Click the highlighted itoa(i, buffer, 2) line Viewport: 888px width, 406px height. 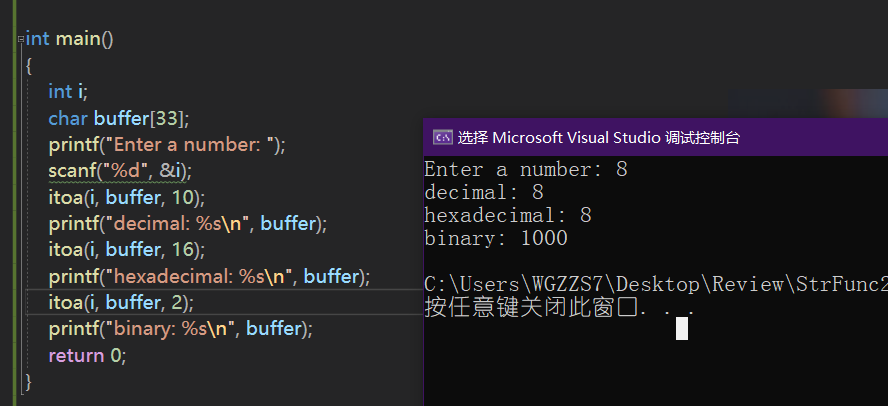(121, 302)
